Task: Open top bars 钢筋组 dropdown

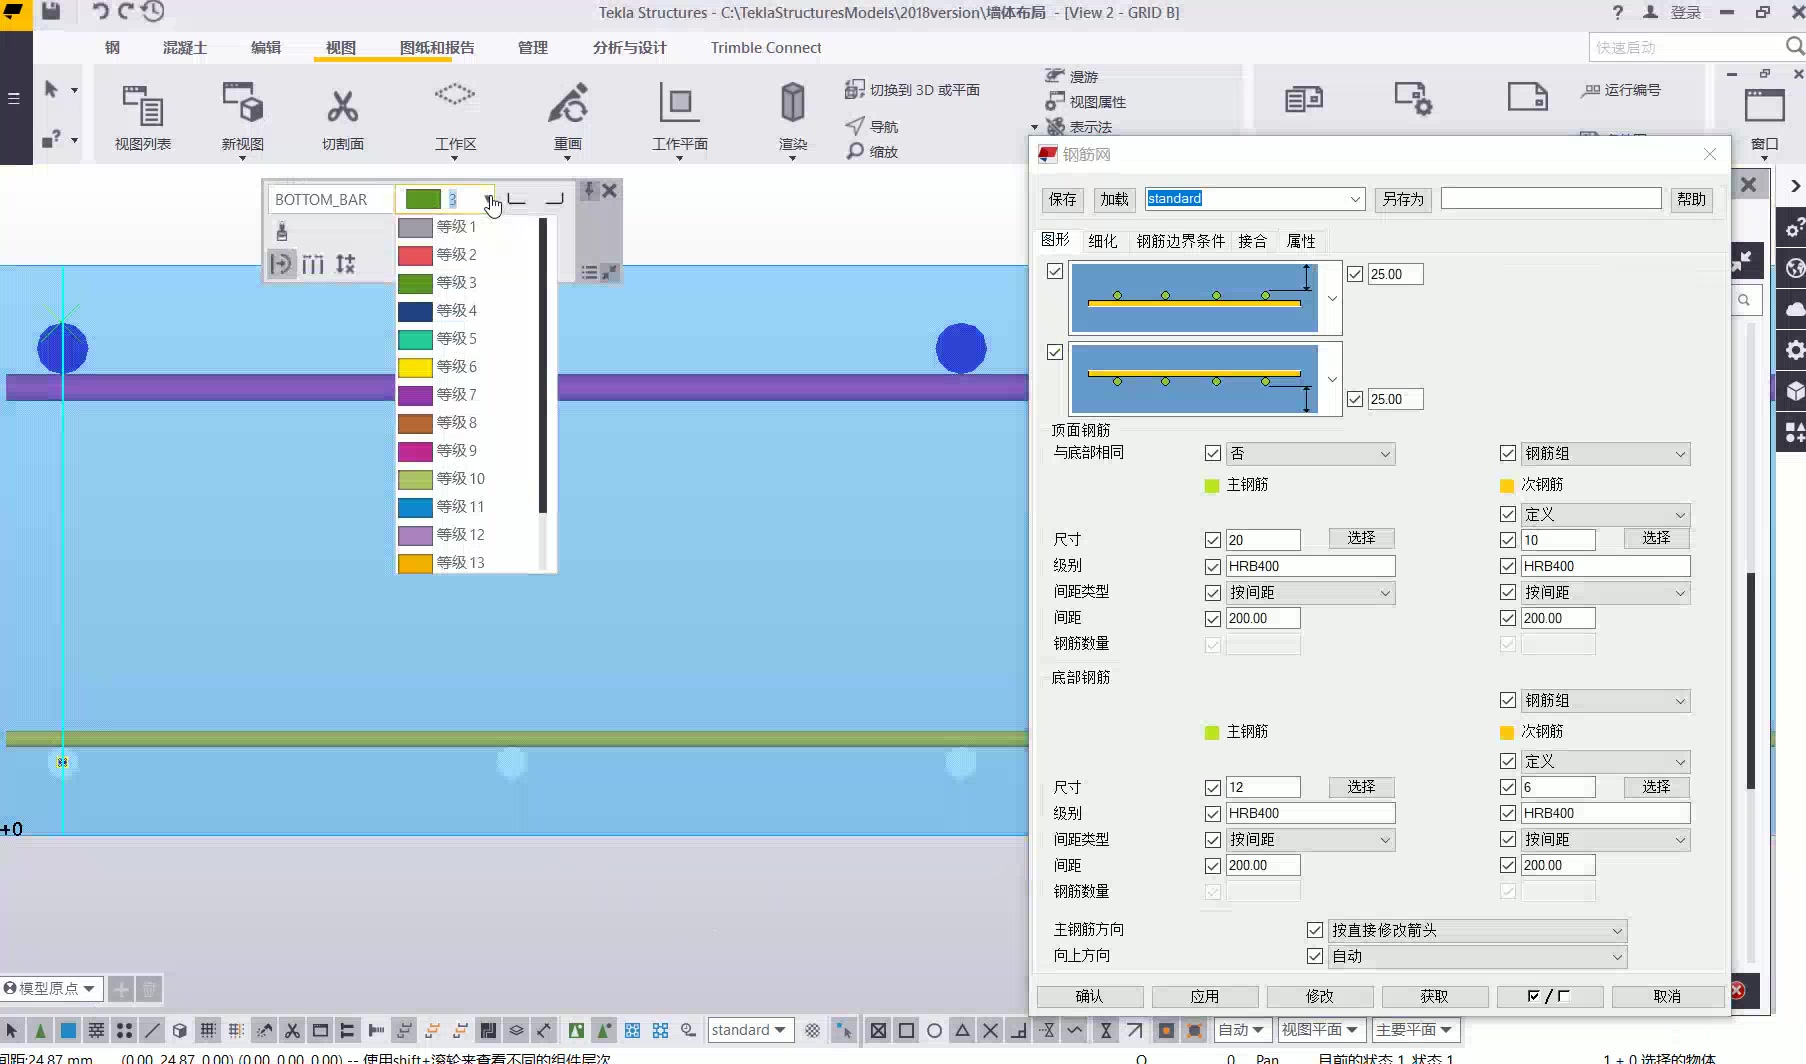Action: [1605, 454]
